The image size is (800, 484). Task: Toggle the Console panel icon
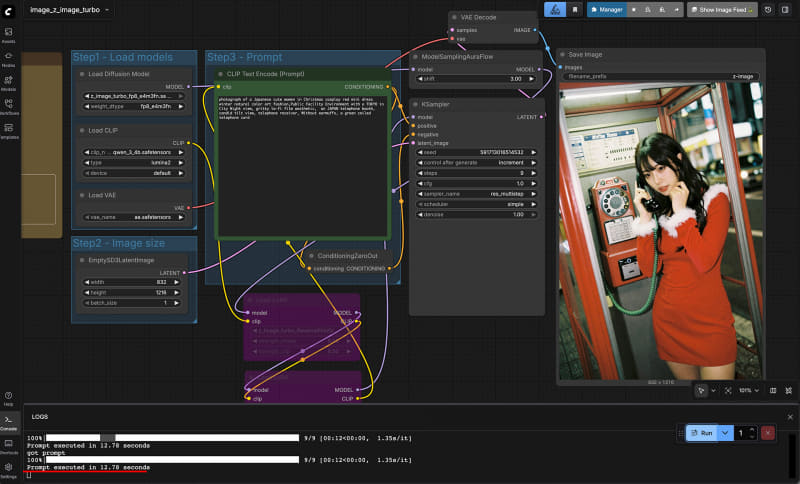coord(9,422)
